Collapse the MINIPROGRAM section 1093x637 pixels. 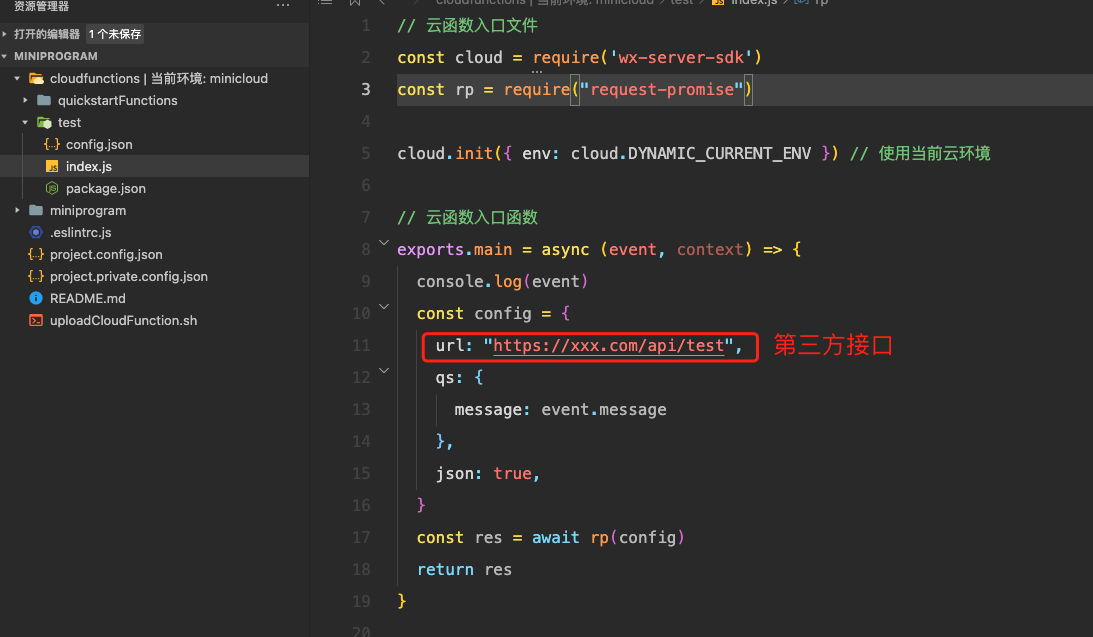[5, 56]
